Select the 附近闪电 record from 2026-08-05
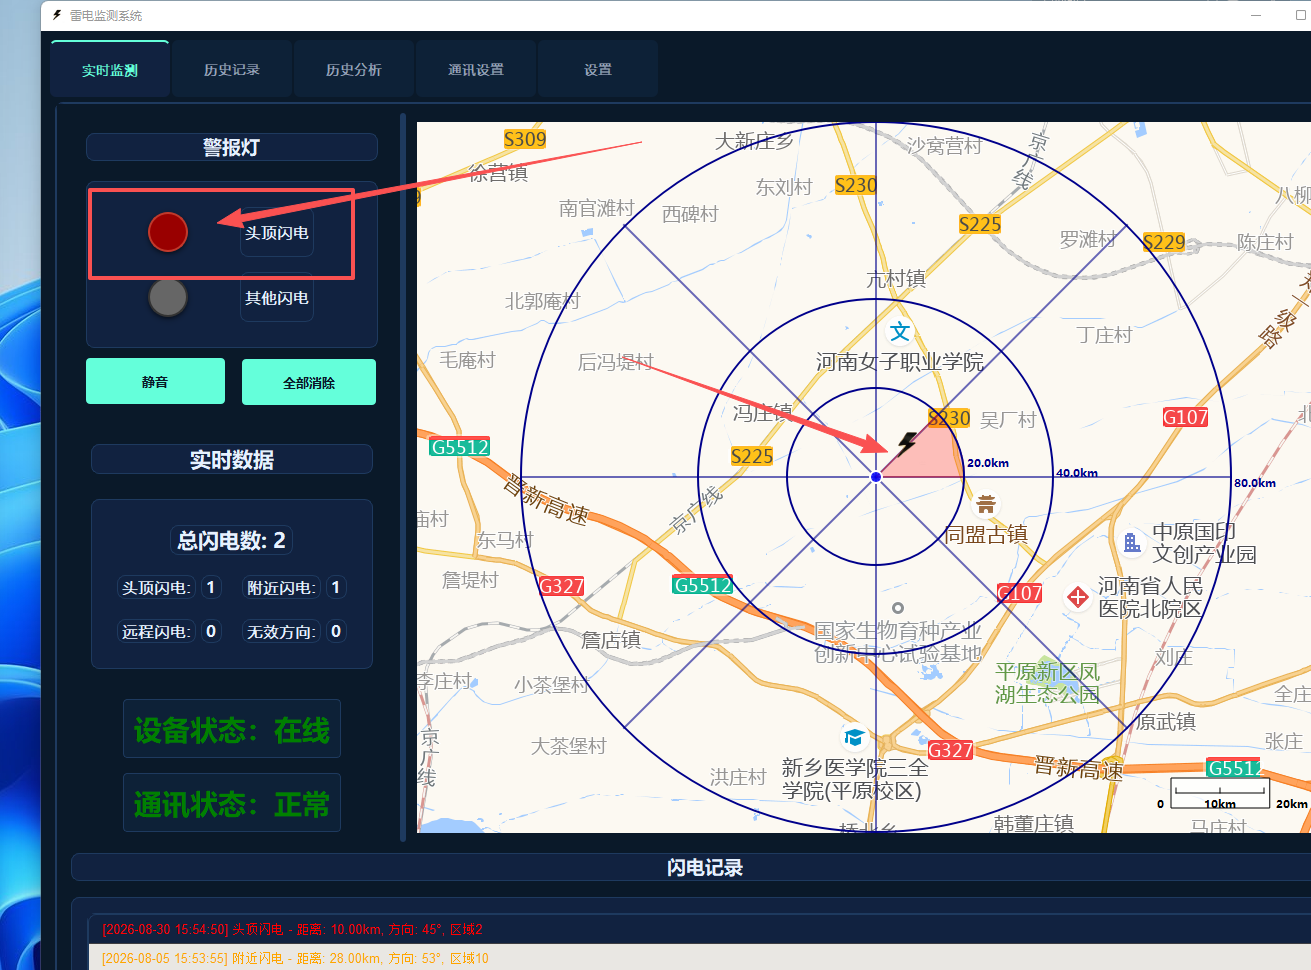The height and width of the screenshot is (970, 1311). coord(700,958)
